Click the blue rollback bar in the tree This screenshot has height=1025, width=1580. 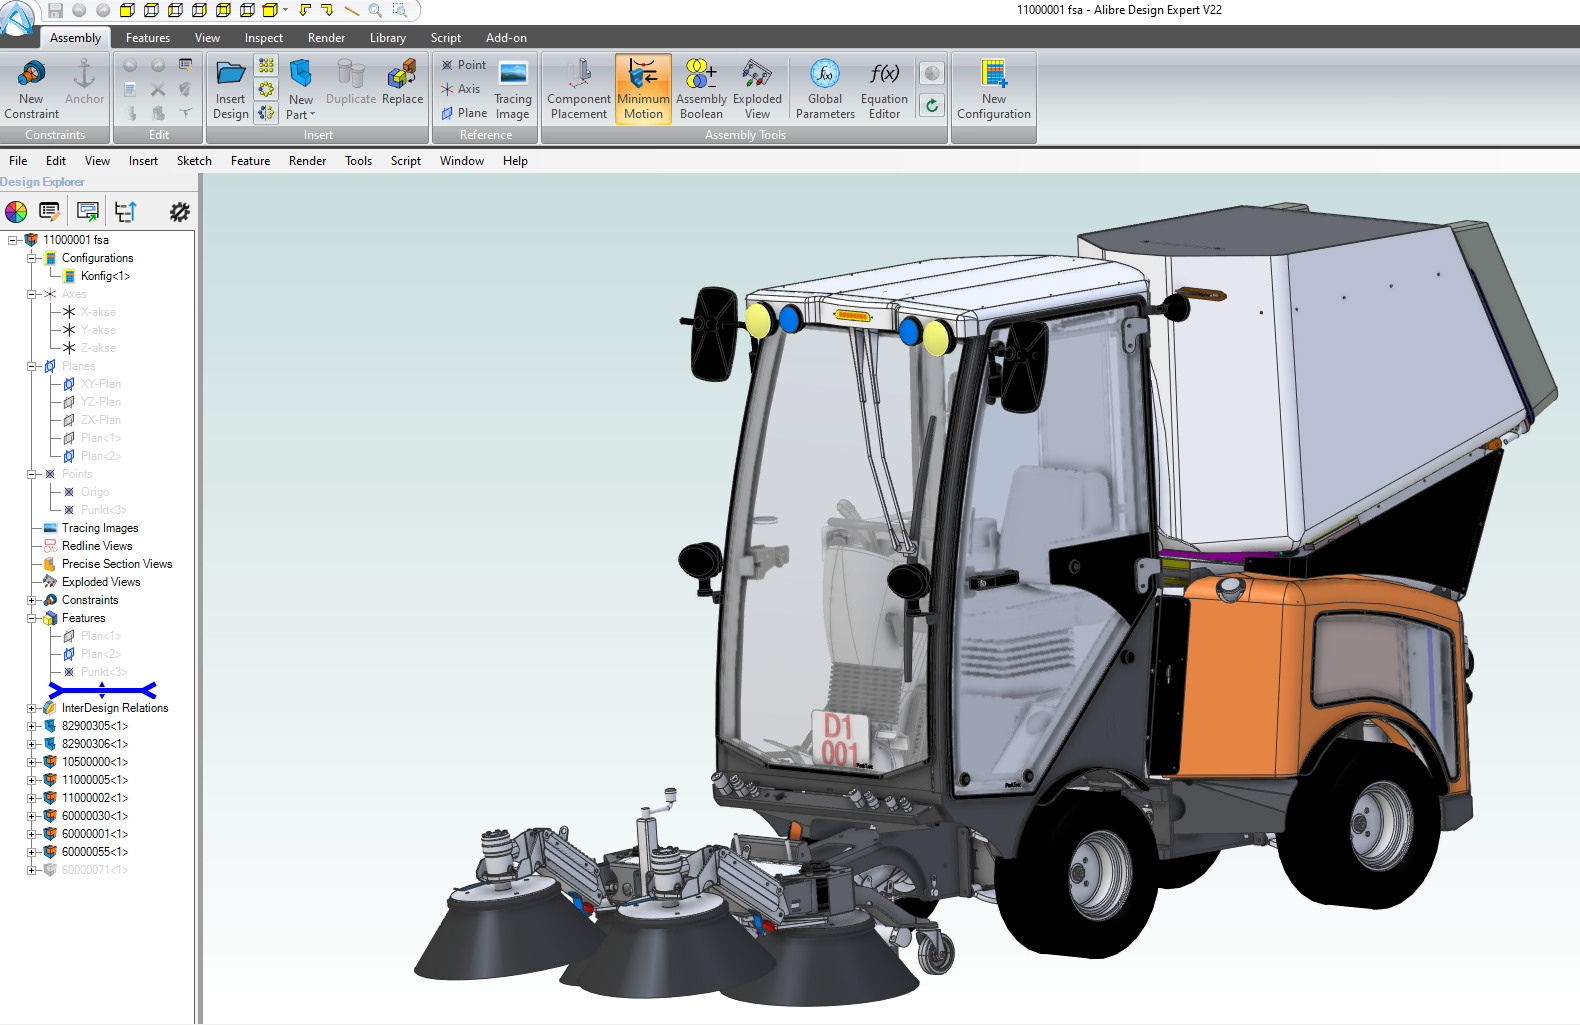[x=102, y=690]
